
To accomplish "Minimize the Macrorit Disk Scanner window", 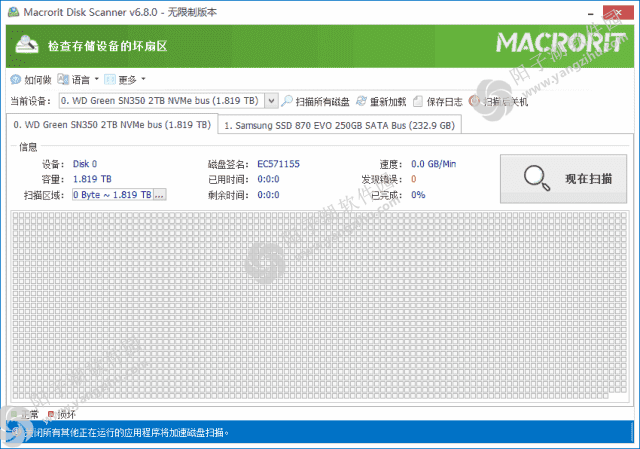I will (x=590, y=13).
